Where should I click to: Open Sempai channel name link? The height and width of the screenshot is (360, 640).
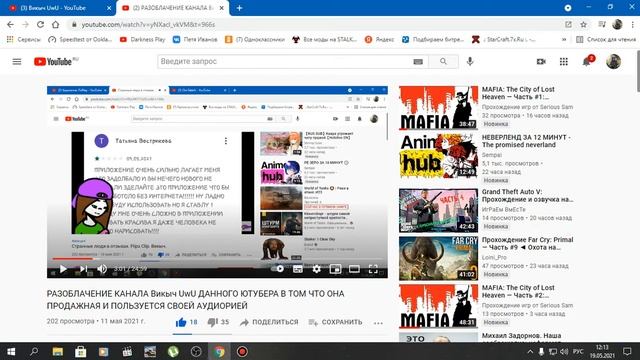[492, 155]
